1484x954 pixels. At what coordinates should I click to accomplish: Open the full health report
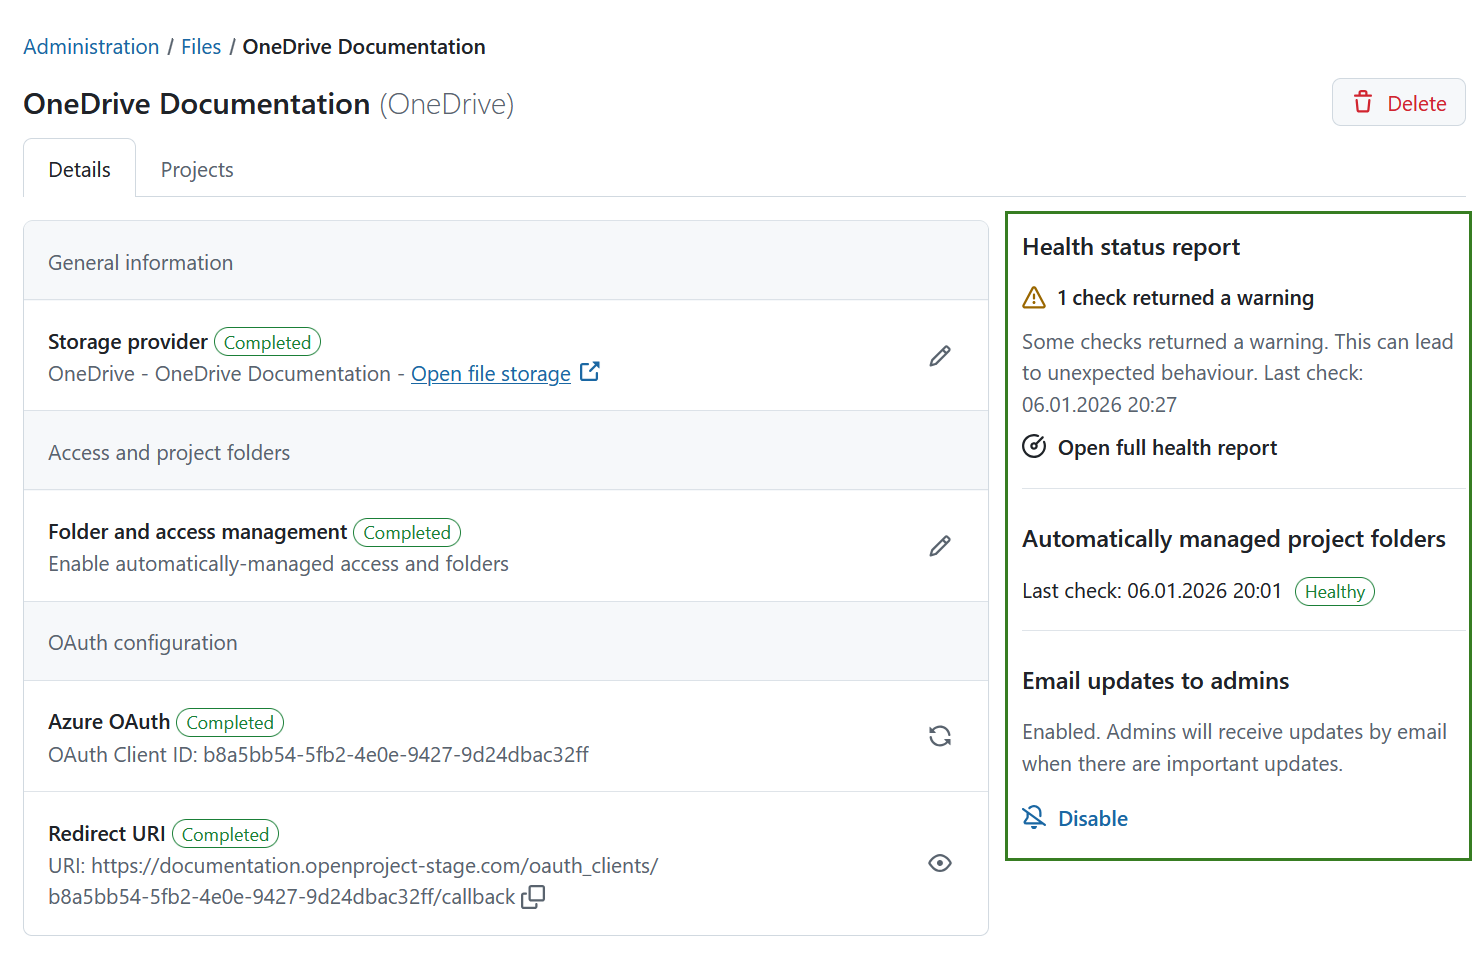tap(1167, 447)
